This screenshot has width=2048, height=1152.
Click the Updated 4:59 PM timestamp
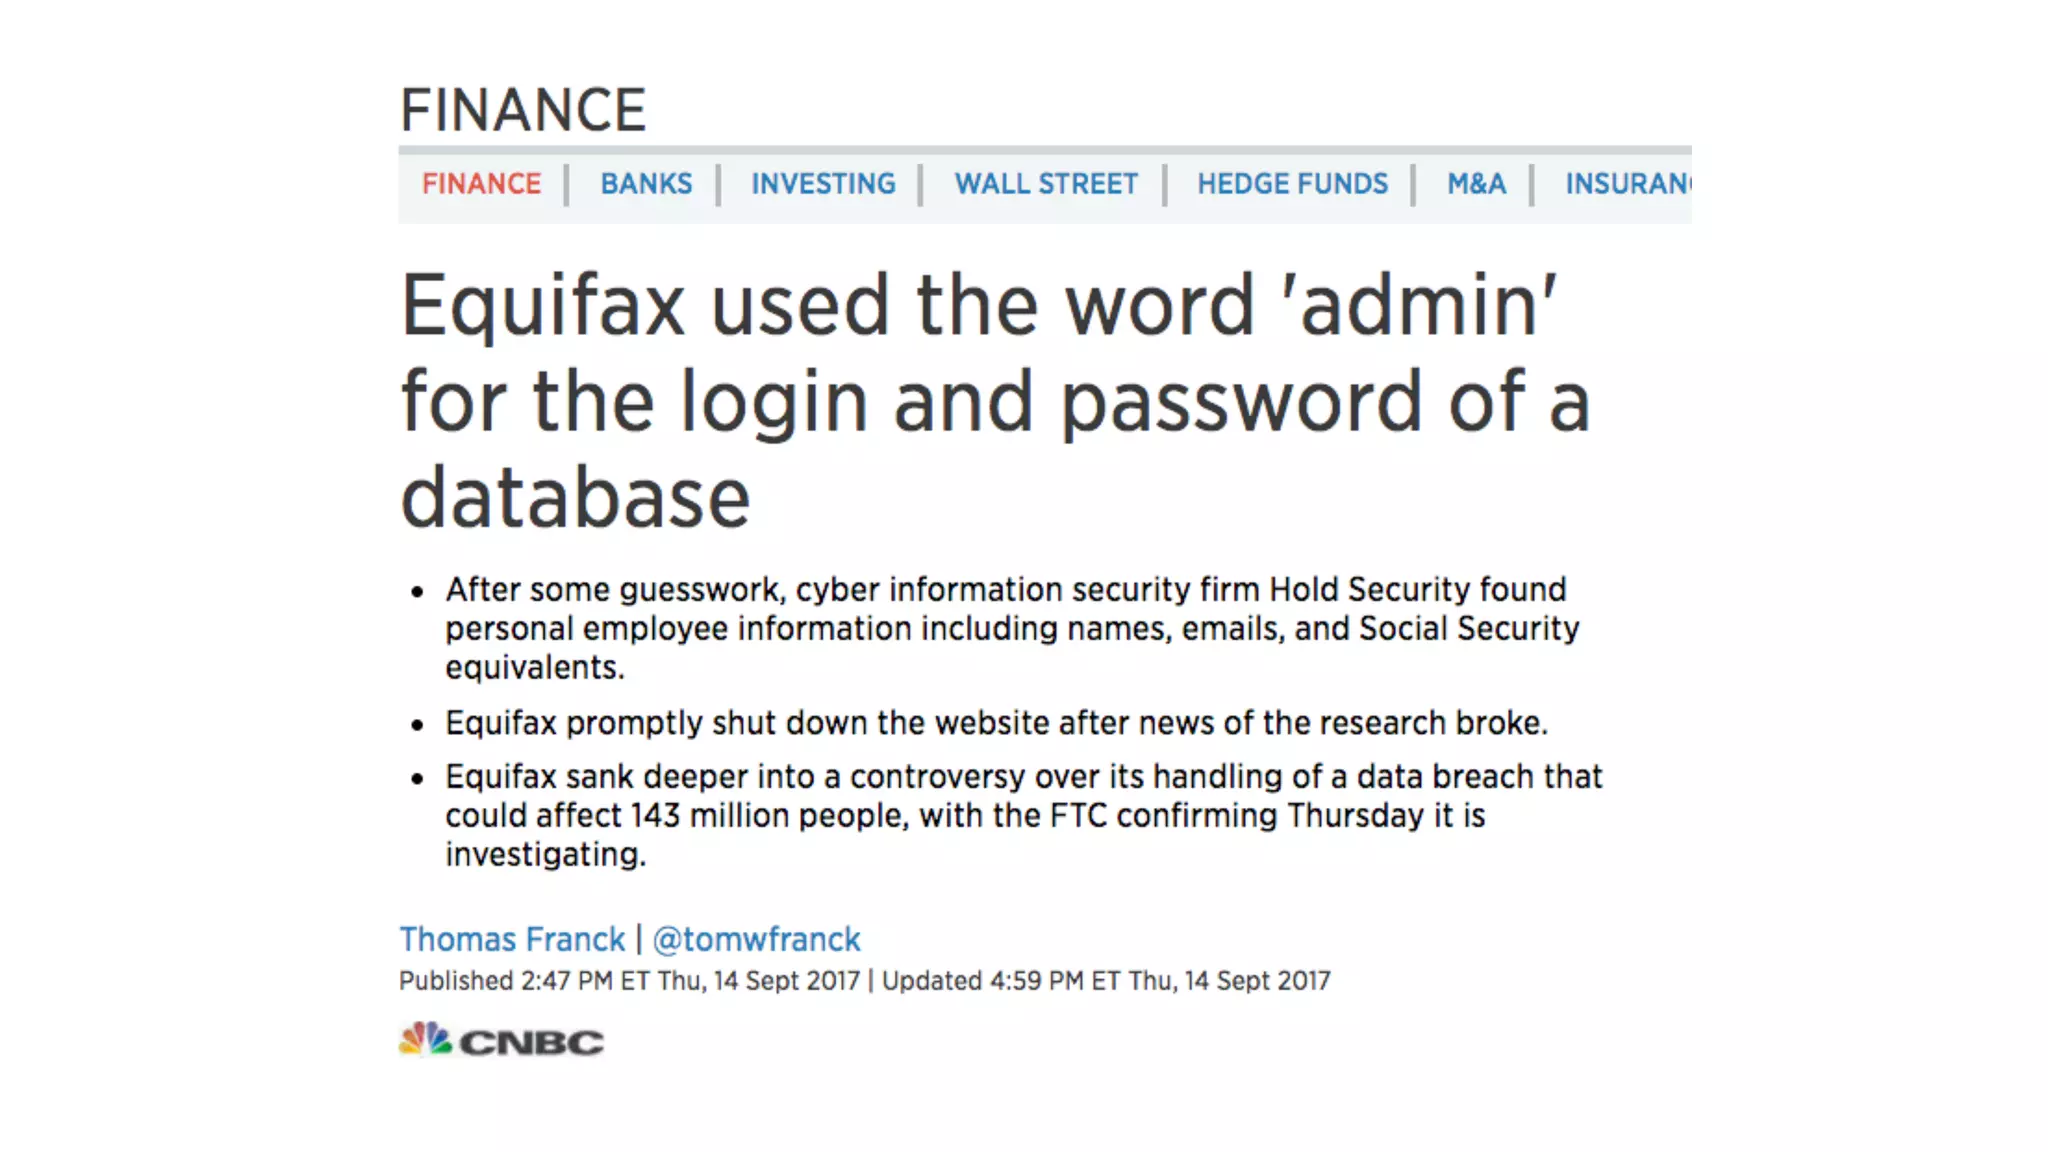point(1106,981)
